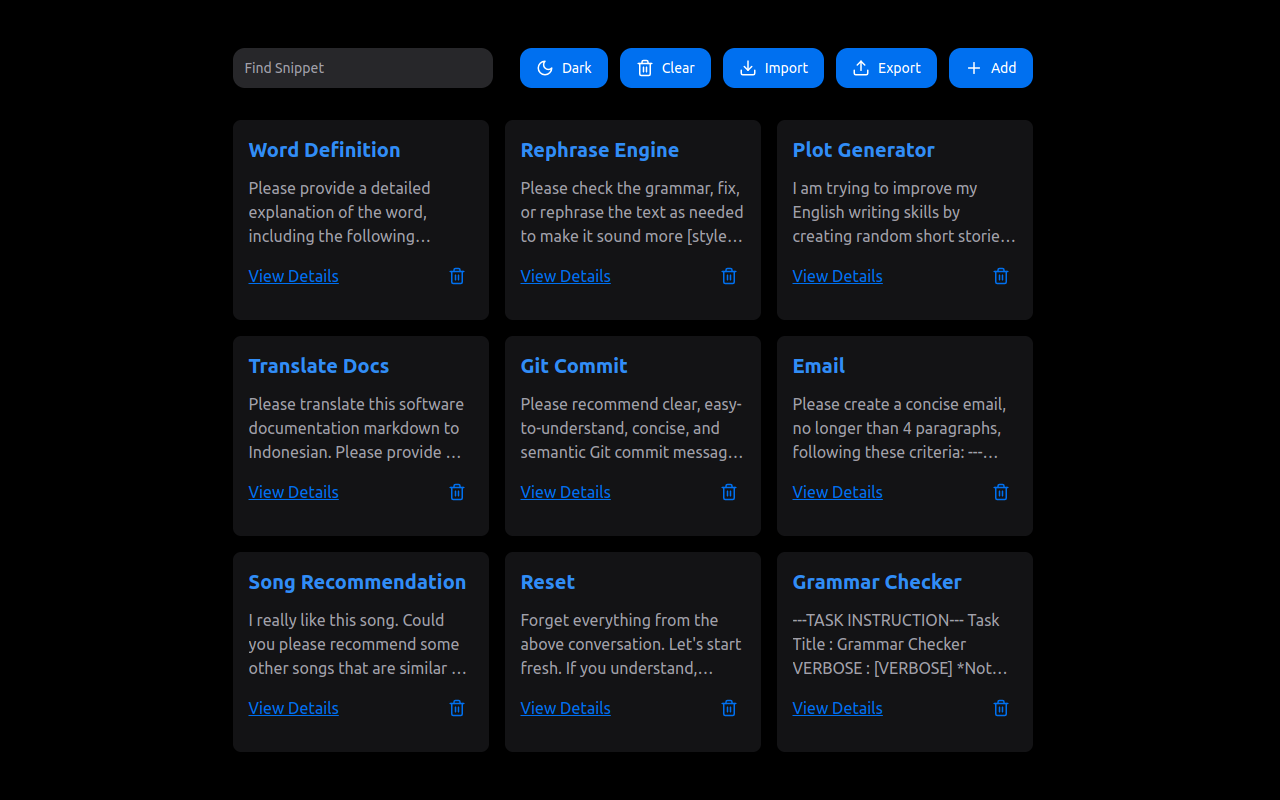Click the Git Commit card title
The height and width of the screenshot is (800, 1280).
(x=574, y=366)
